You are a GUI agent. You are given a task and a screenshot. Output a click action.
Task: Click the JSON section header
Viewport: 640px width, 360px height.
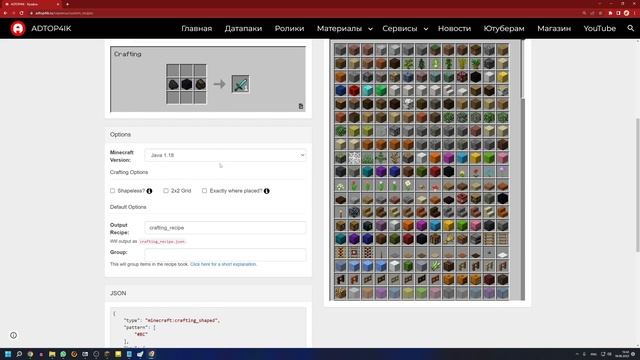tap(118, 293)
